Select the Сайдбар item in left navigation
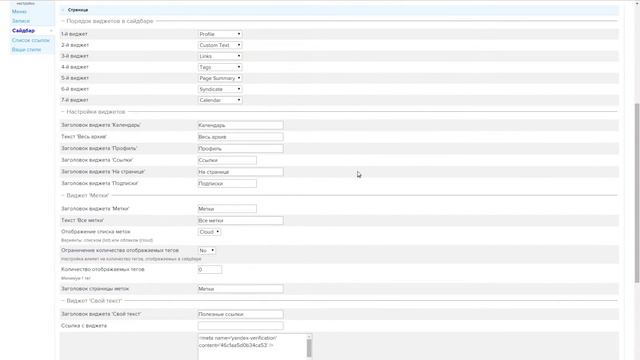 coord(23,31)
